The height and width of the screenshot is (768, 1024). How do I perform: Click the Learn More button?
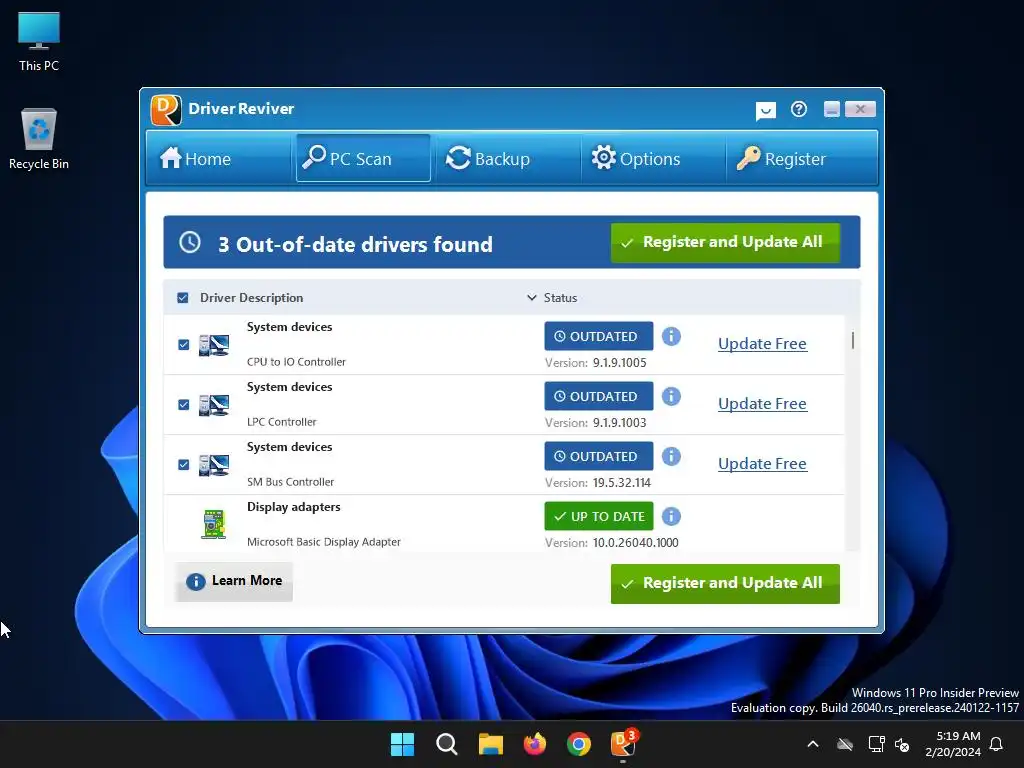[234, 581]
